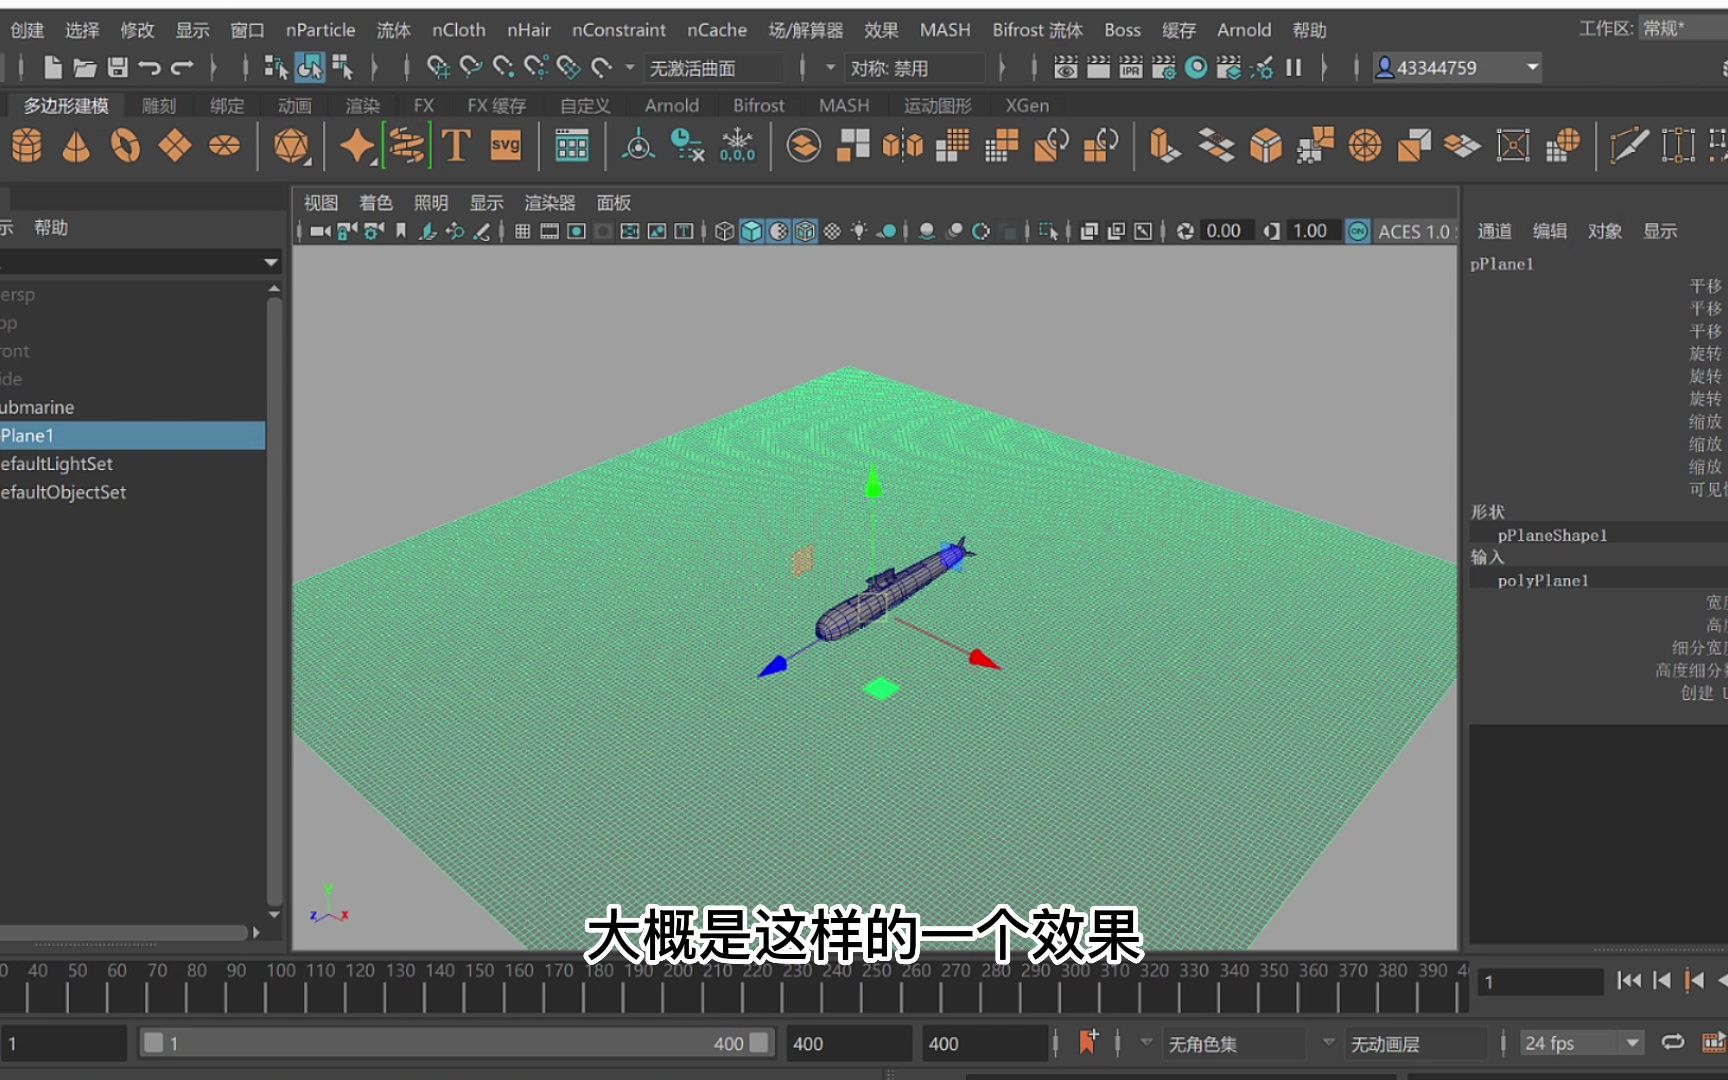
Task: Enable snap to grid in the status line
Action: tap(438, 67)
